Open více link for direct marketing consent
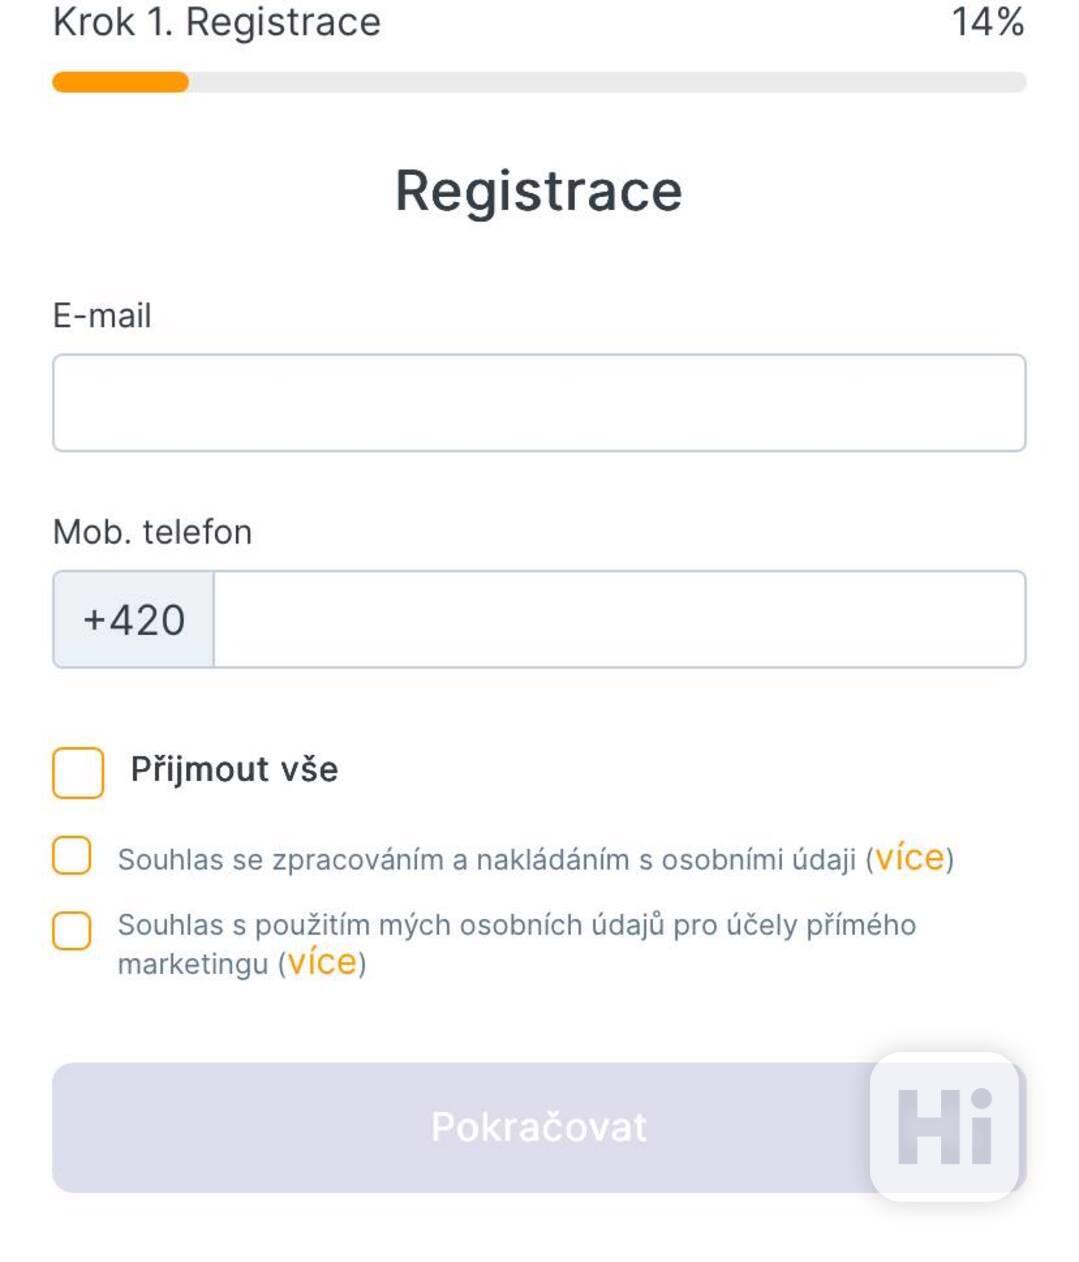 (322, 962)
